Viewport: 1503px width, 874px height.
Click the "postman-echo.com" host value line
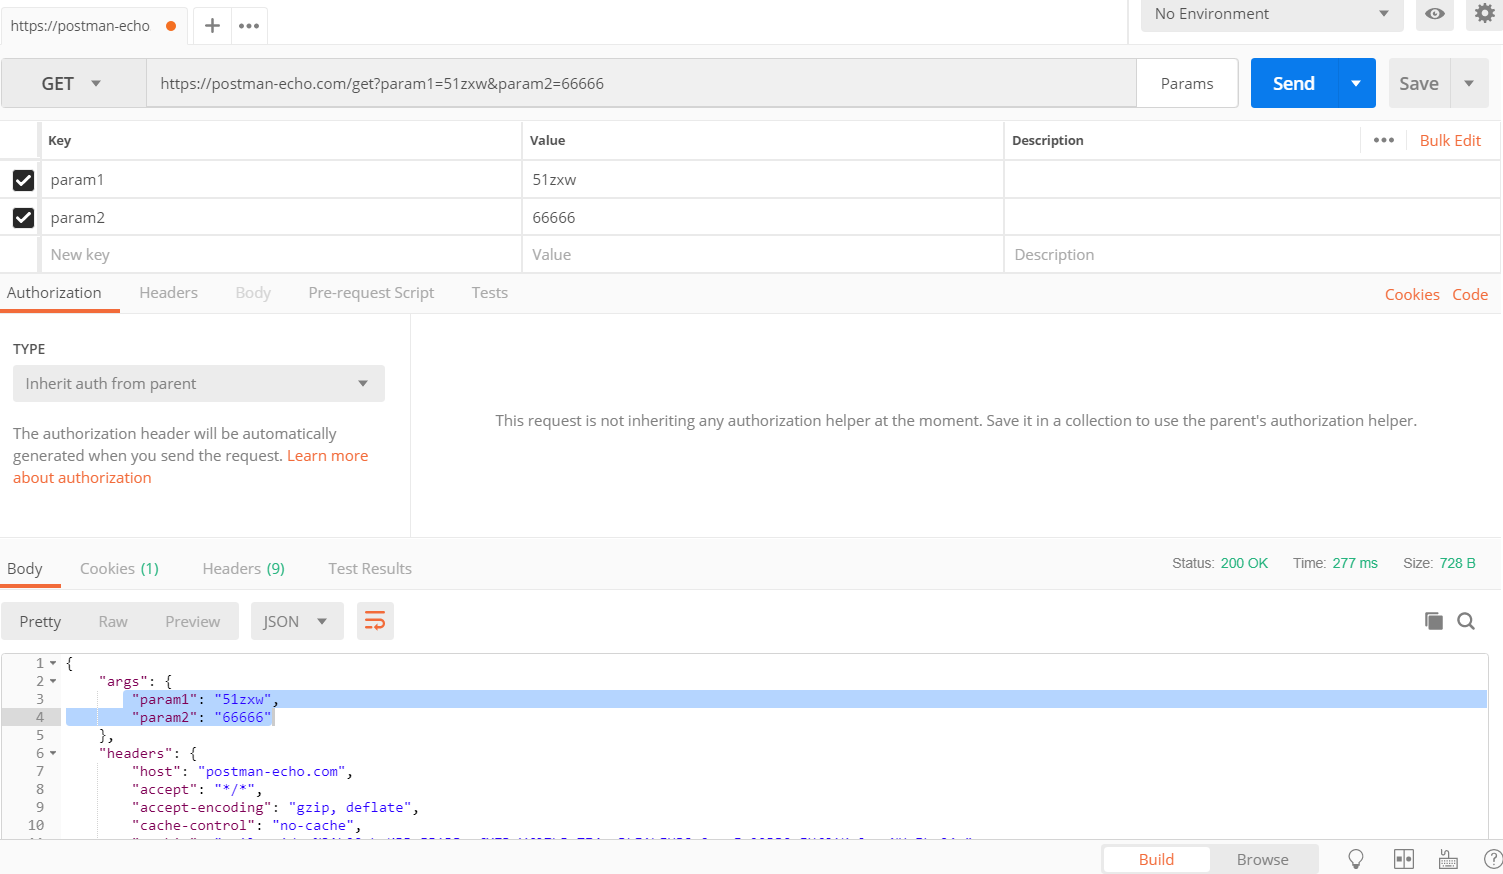(242, 771)
